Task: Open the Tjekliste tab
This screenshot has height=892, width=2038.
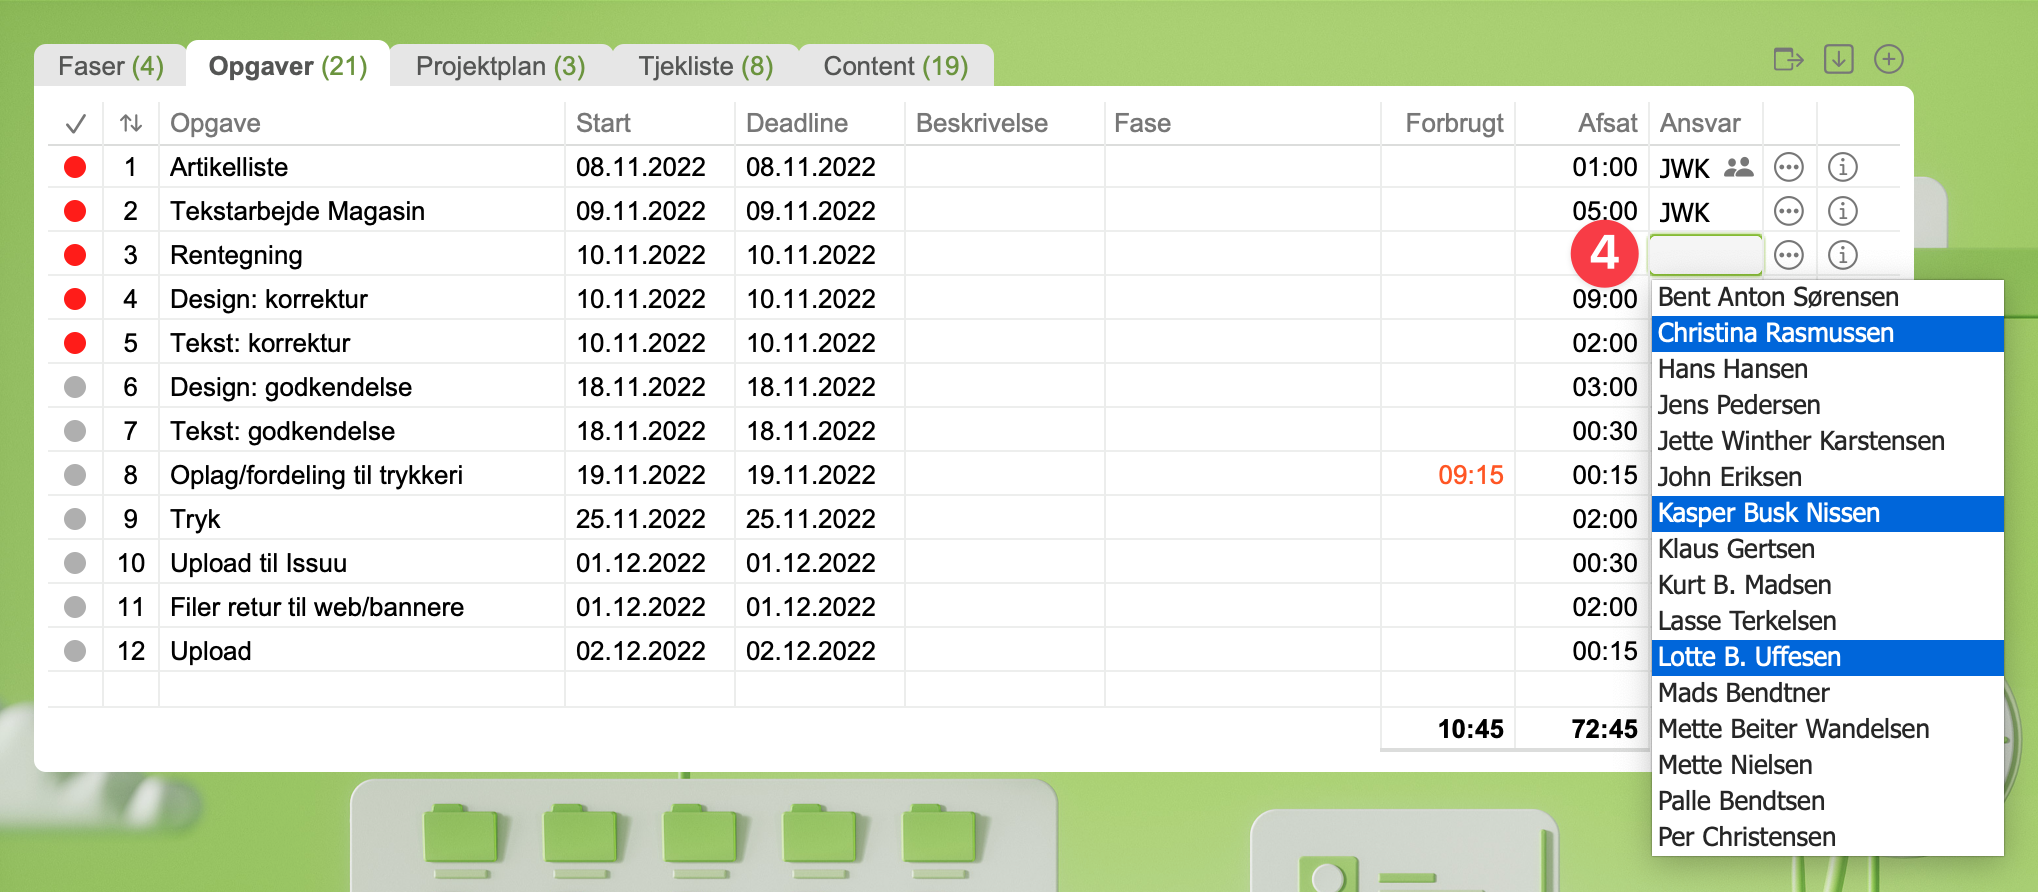Action: point(705,67)
